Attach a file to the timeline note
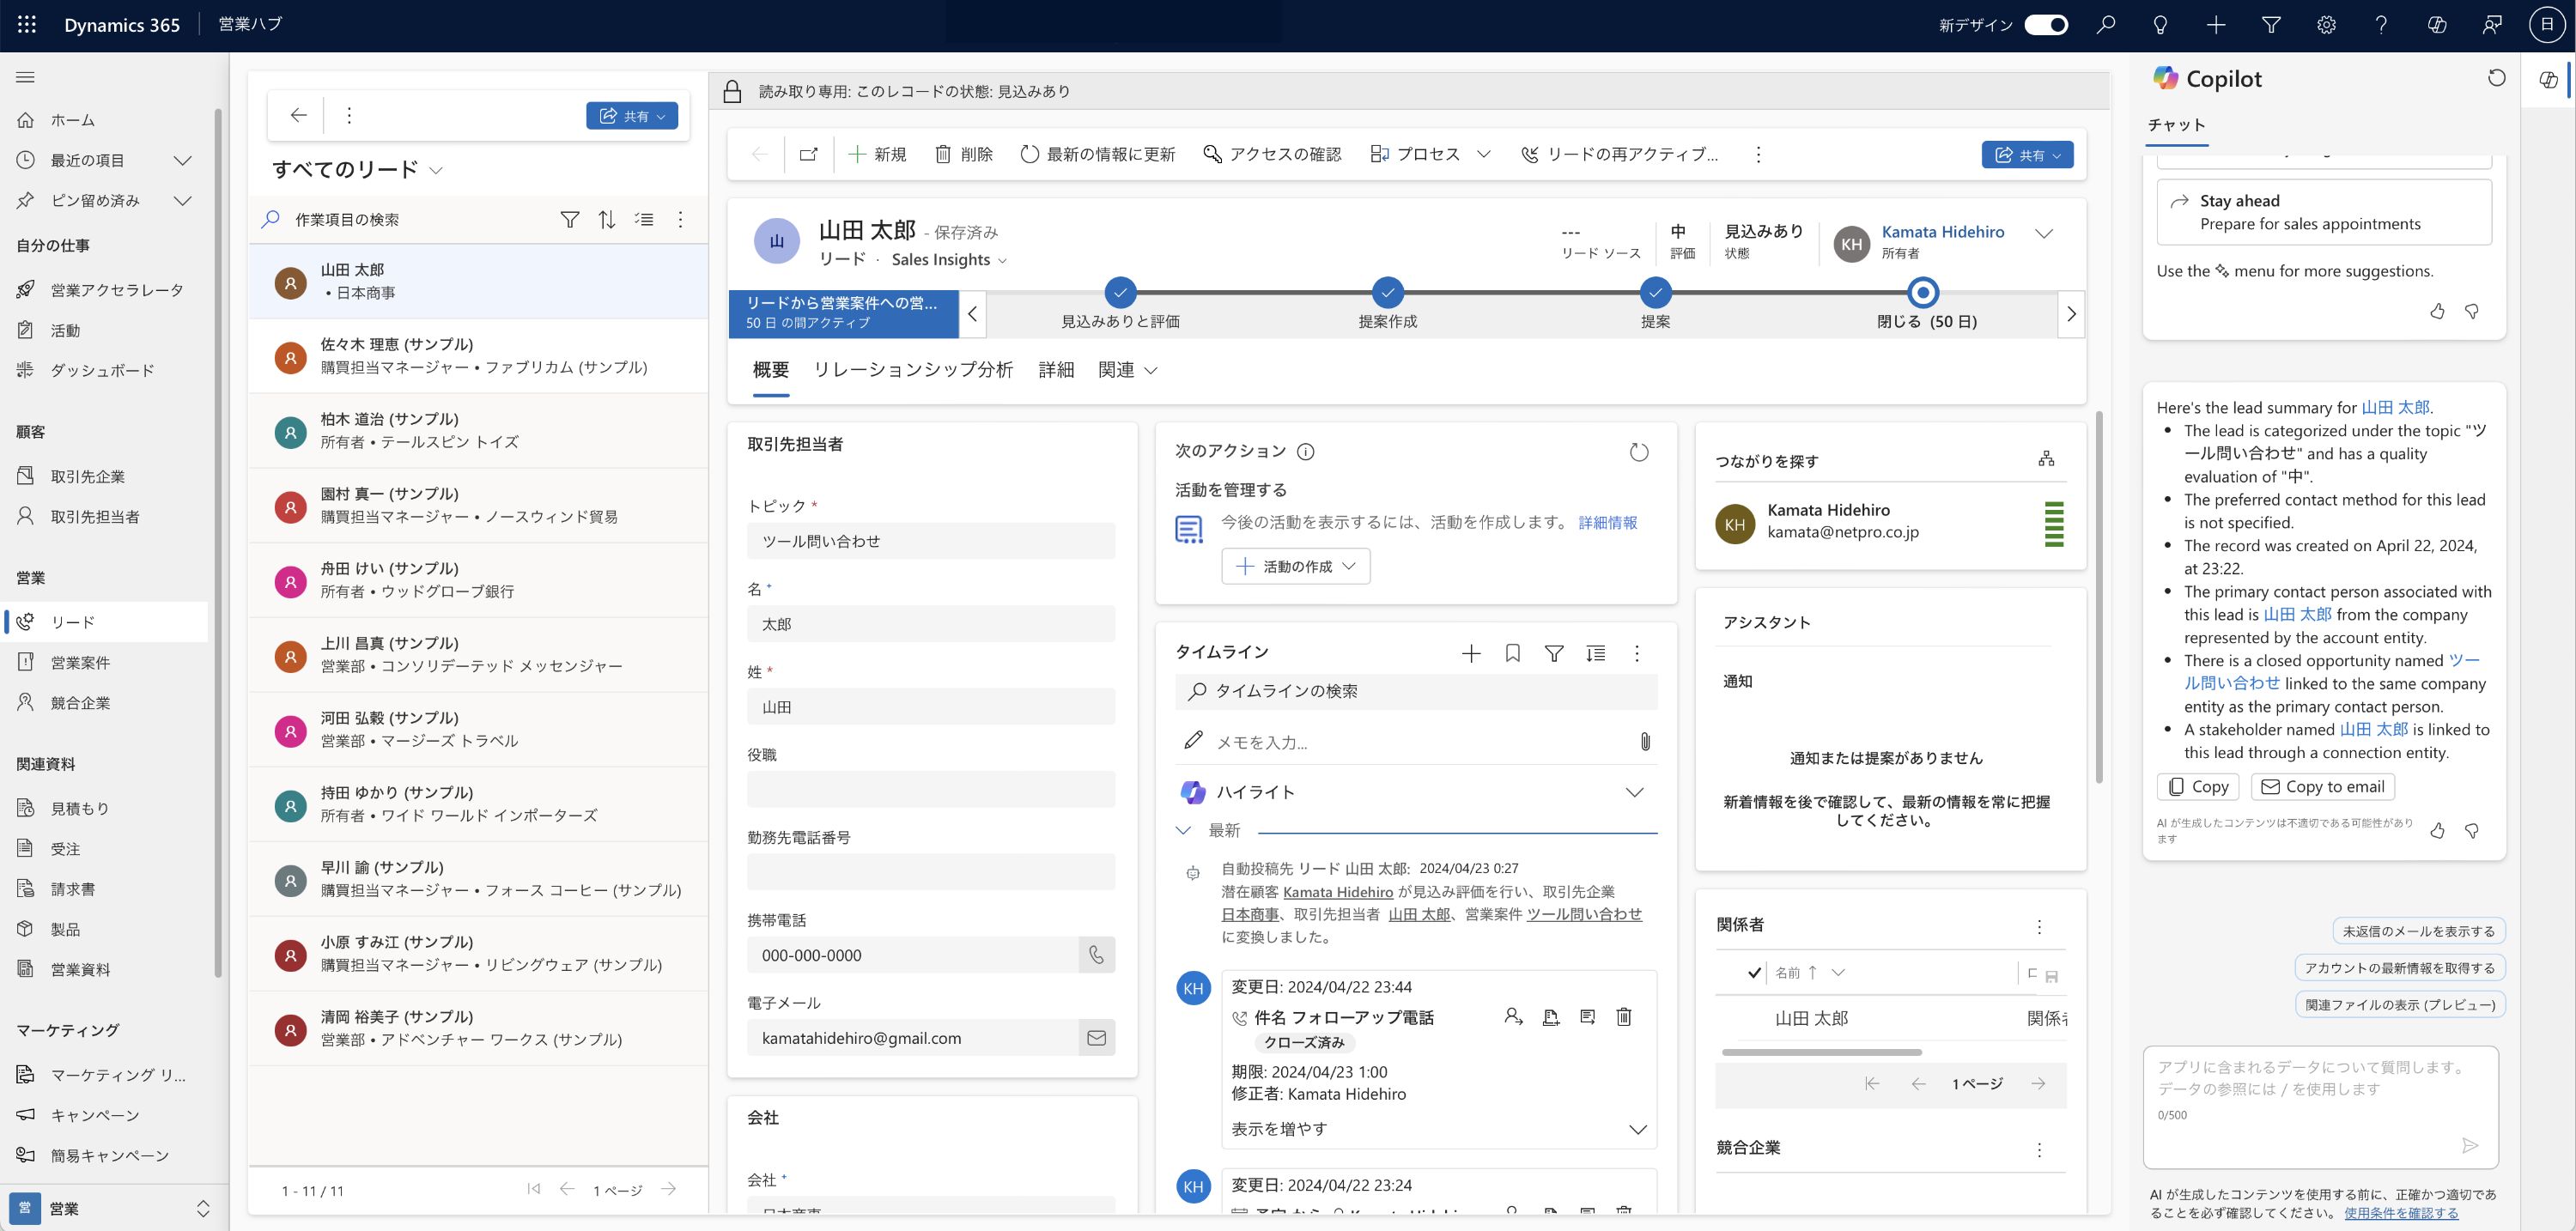The image size is (2576, 1231). [x=1645, y=741]
